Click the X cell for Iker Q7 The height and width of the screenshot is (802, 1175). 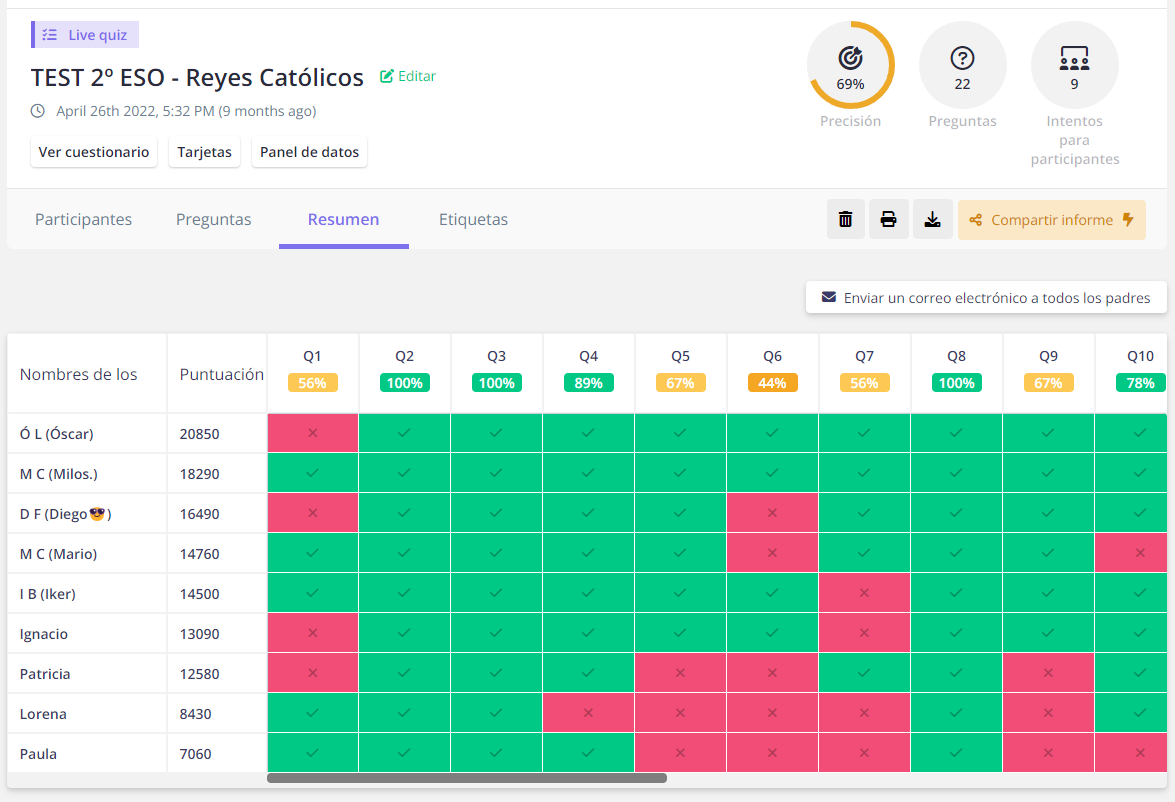click(864, 594)
